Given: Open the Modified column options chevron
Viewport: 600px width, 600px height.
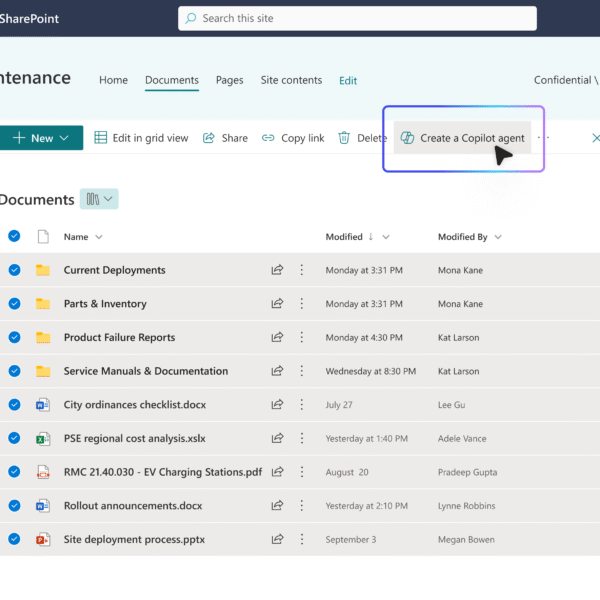Looking at the screenshot, I should click(x=386, y=237).
